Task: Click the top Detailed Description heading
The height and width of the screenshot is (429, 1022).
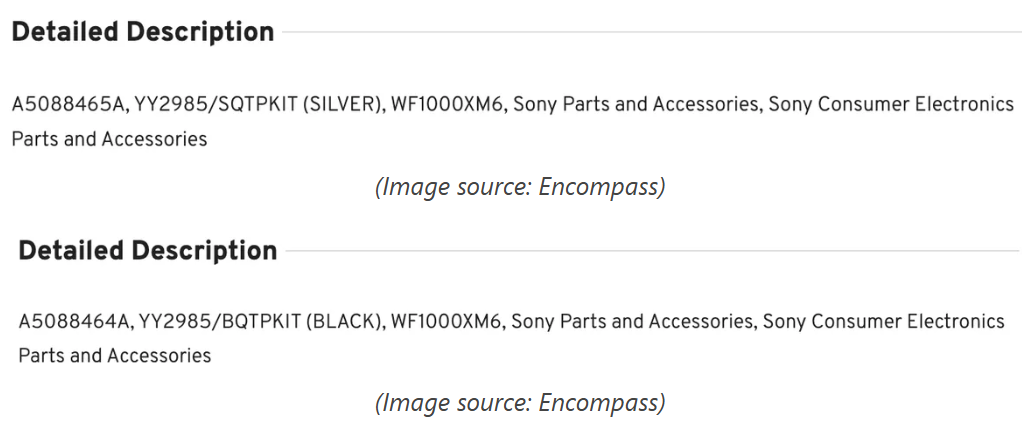Action: [142, 32]
